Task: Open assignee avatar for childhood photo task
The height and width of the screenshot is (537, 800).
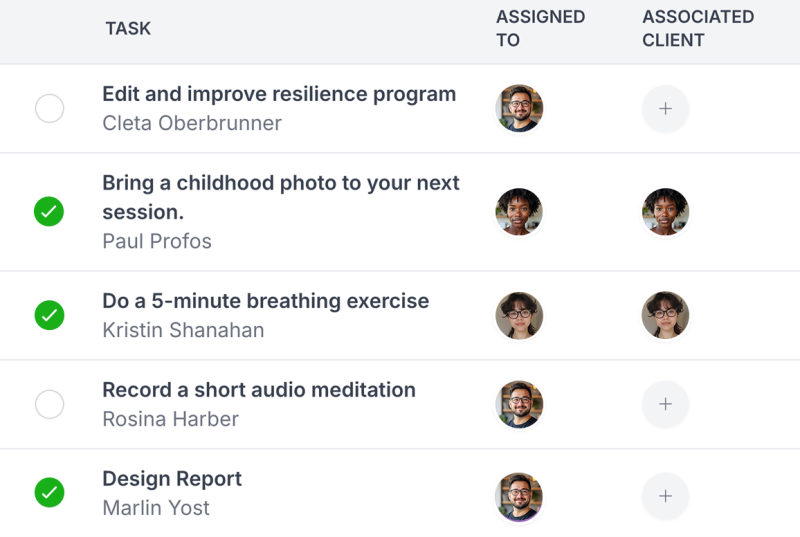Action: pos(519,212)
